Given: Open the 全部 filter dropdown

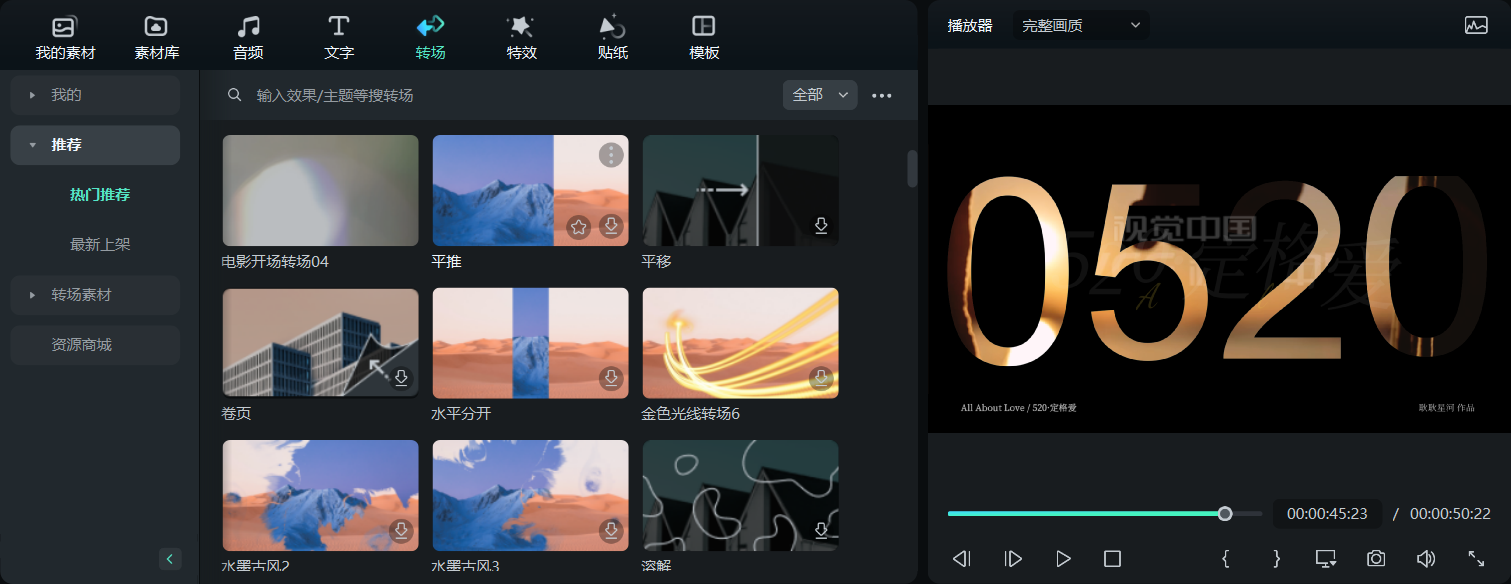Looking at the screenshot, I should pyautogui.click(x=820, y=95).
